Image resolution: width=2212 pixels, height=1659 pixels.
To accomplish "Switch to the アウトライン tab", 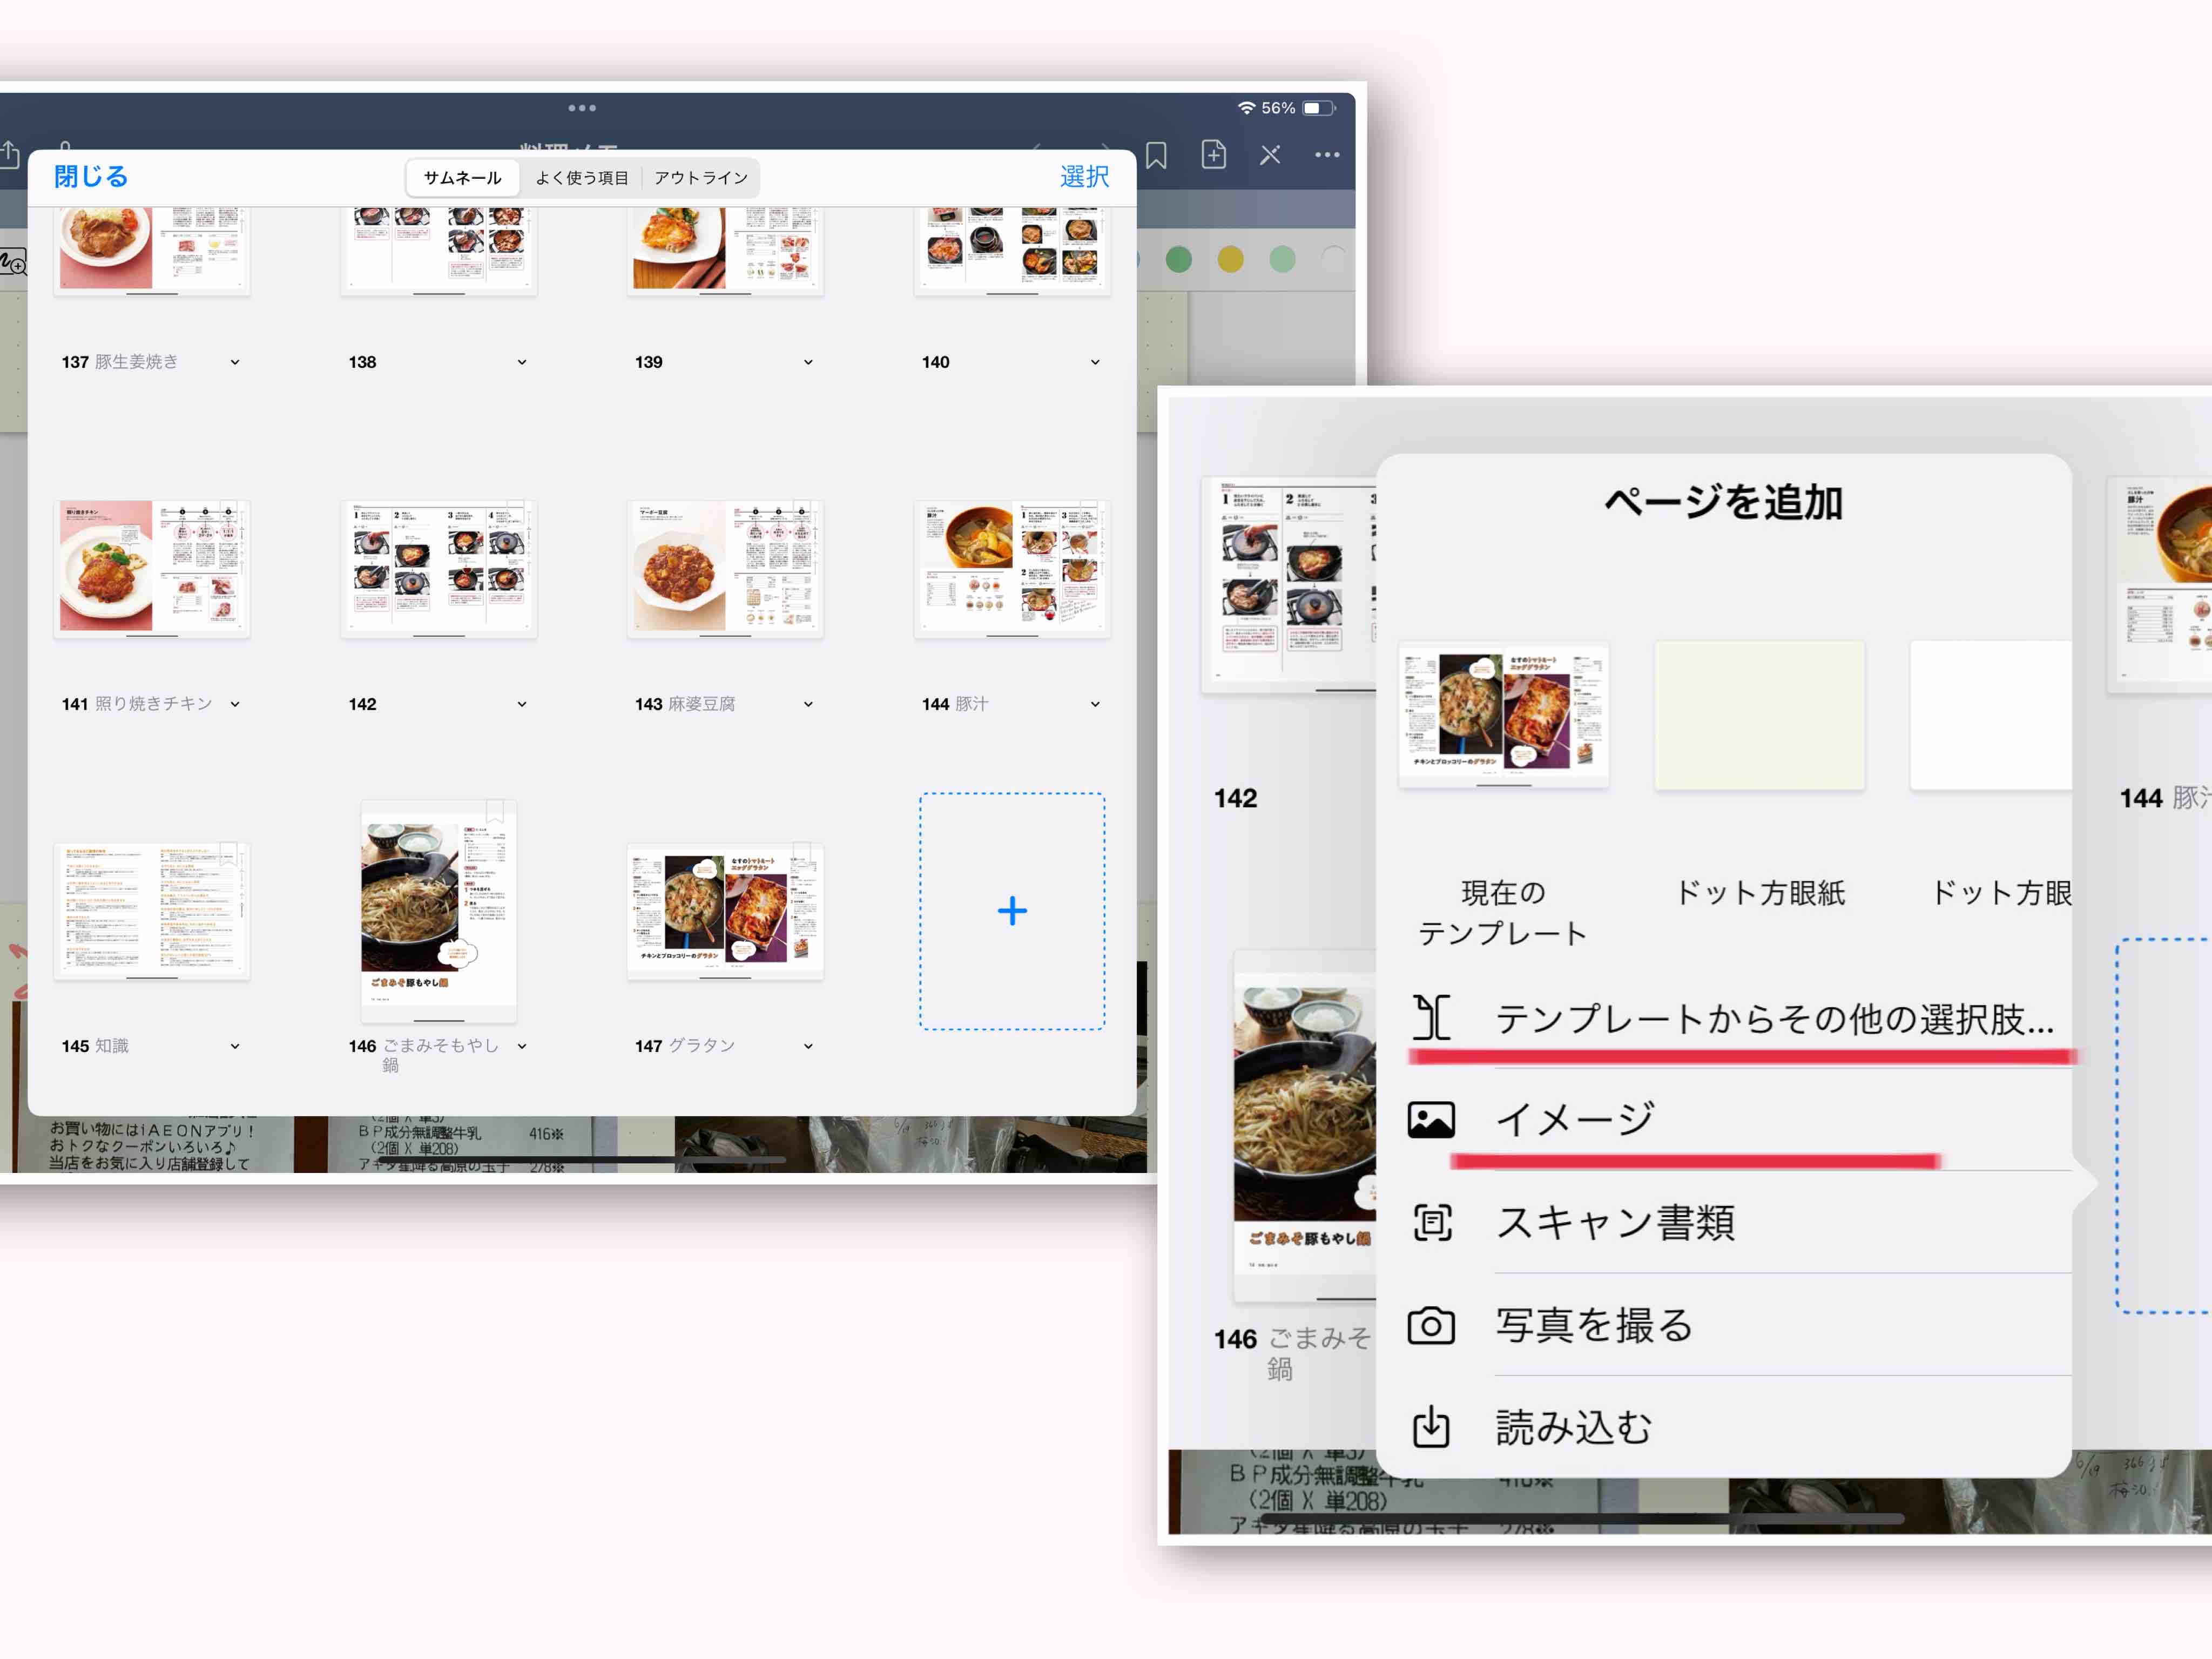I will click(x=701, y=178).
